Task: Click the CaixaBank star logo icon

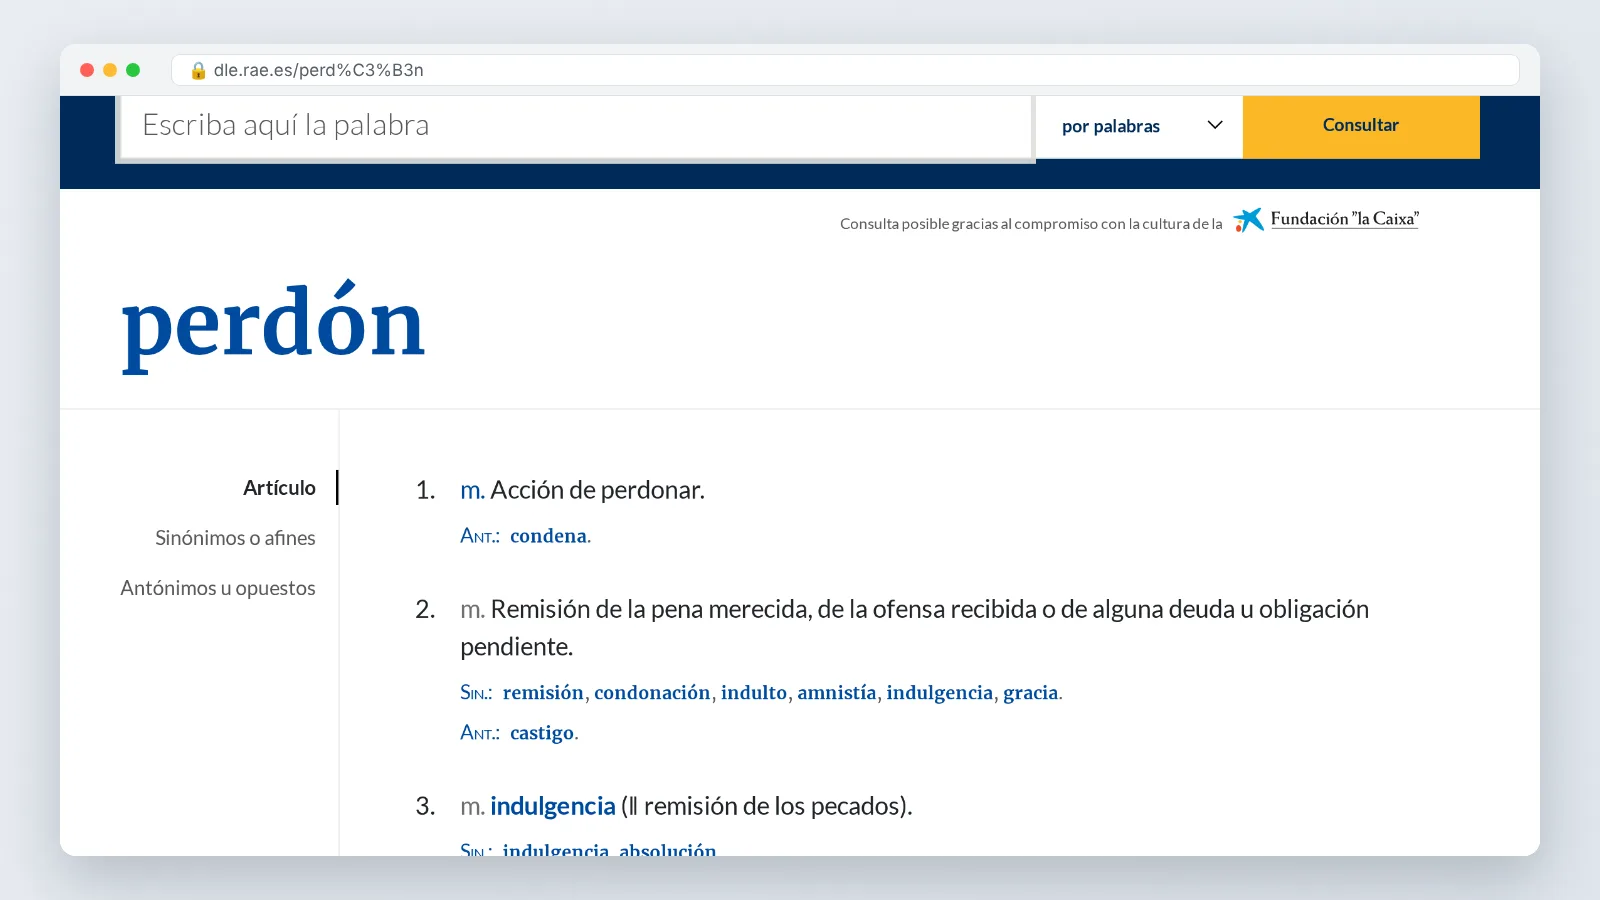Action: (1248, 220)
